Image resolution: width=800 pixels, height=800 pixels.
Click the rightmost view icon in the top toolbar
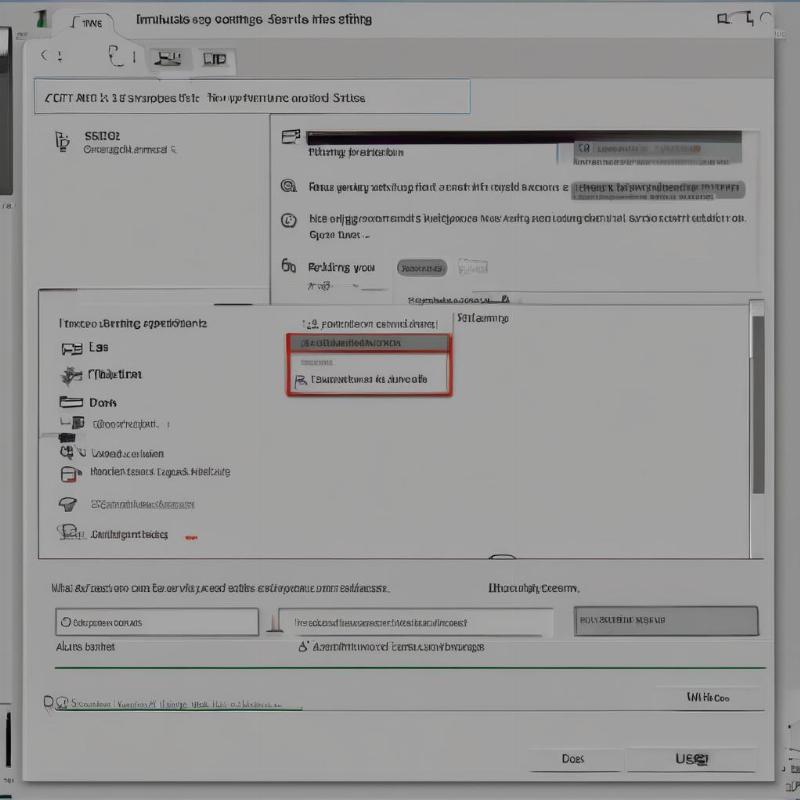(215, 59)
